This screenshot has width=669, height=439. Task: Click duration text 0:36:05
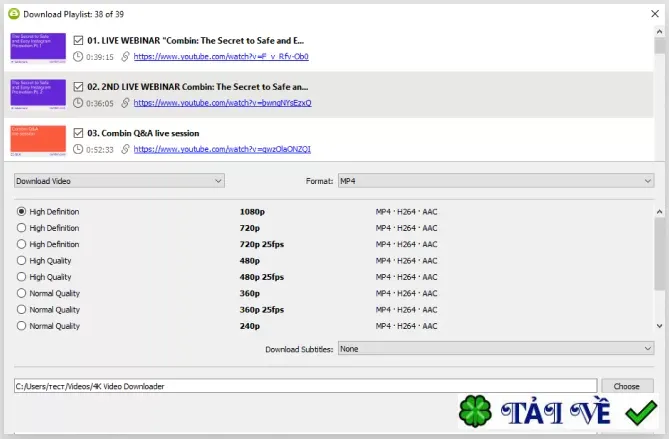tap(100, 103)
